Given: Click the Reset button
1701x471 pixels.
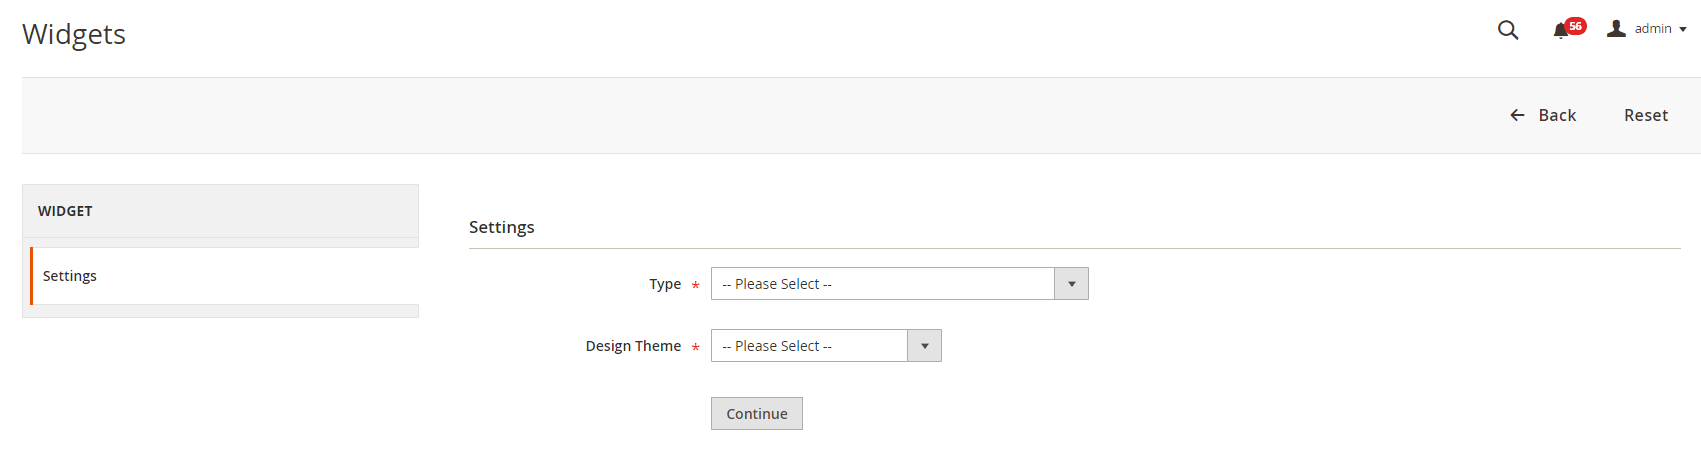Looking at the screenshot, I should 1645,116.
